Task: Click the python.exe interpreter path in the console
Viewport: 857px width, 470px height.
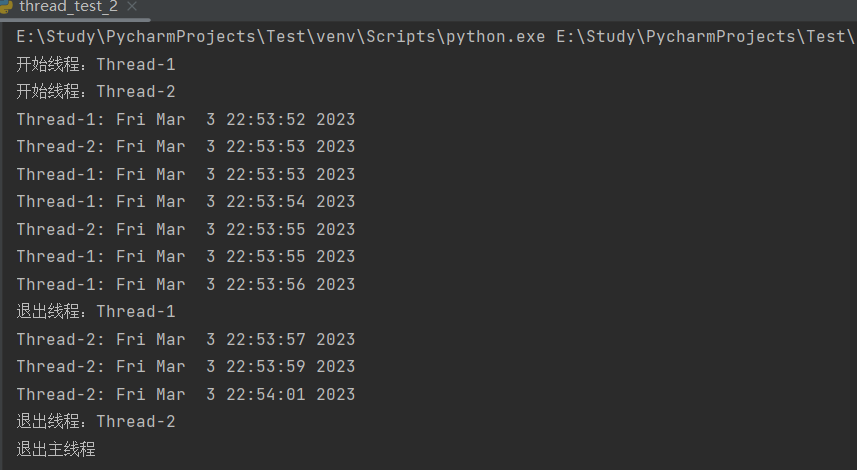Action: tap(281, 37)
